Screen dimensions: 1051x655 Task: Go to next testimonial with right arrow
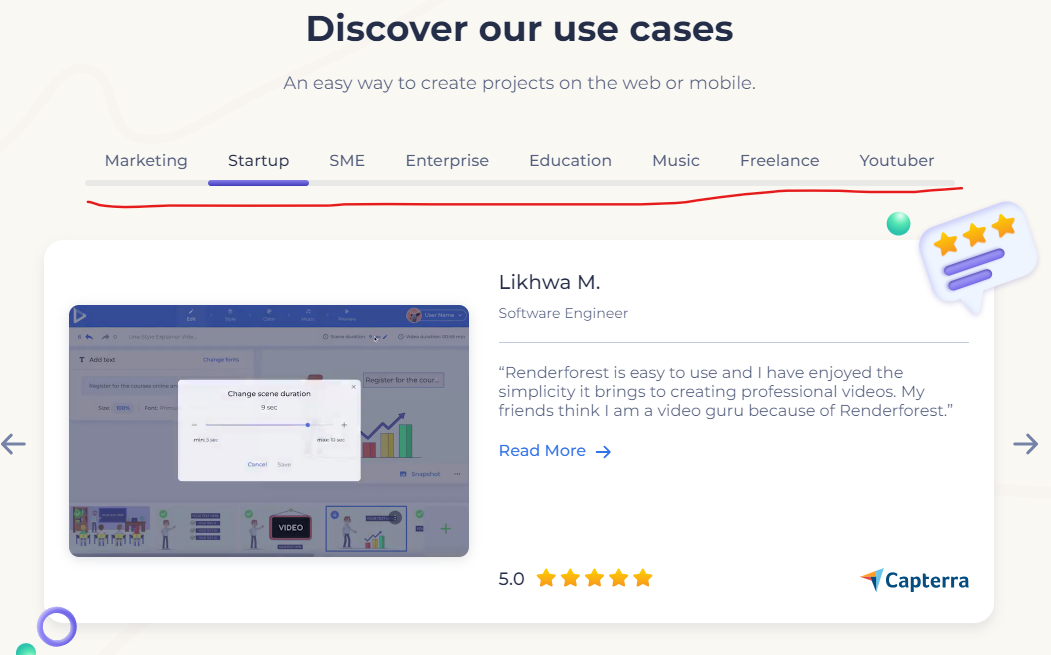tap(1026, 444)
